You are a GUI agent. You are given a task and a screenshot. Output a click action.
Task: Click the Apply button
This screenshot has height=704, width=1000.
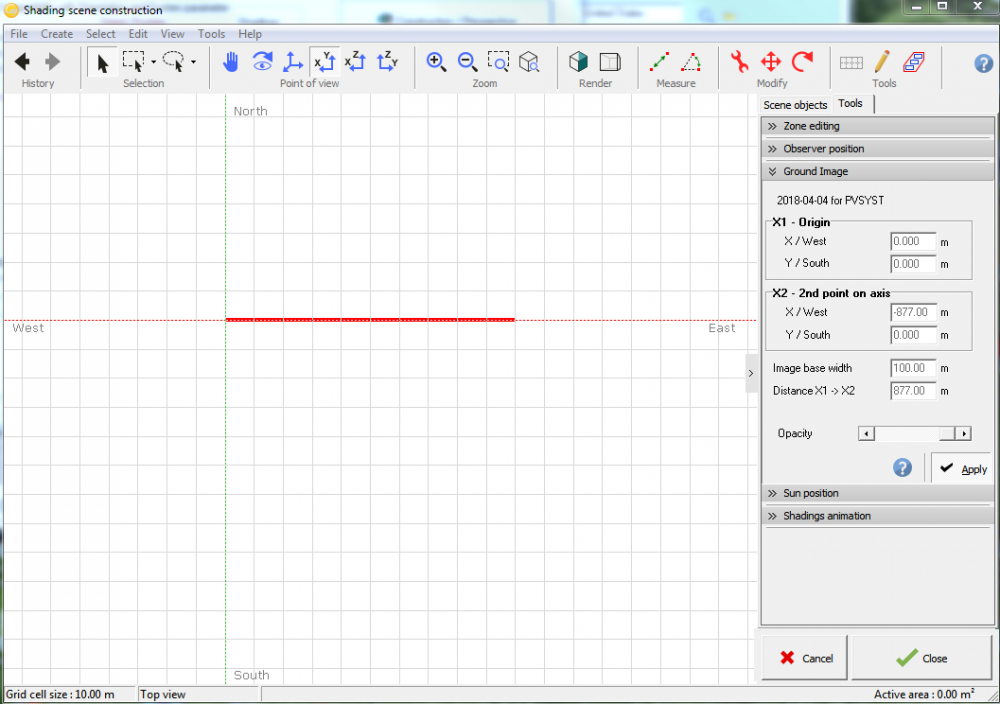pos(962,468)
